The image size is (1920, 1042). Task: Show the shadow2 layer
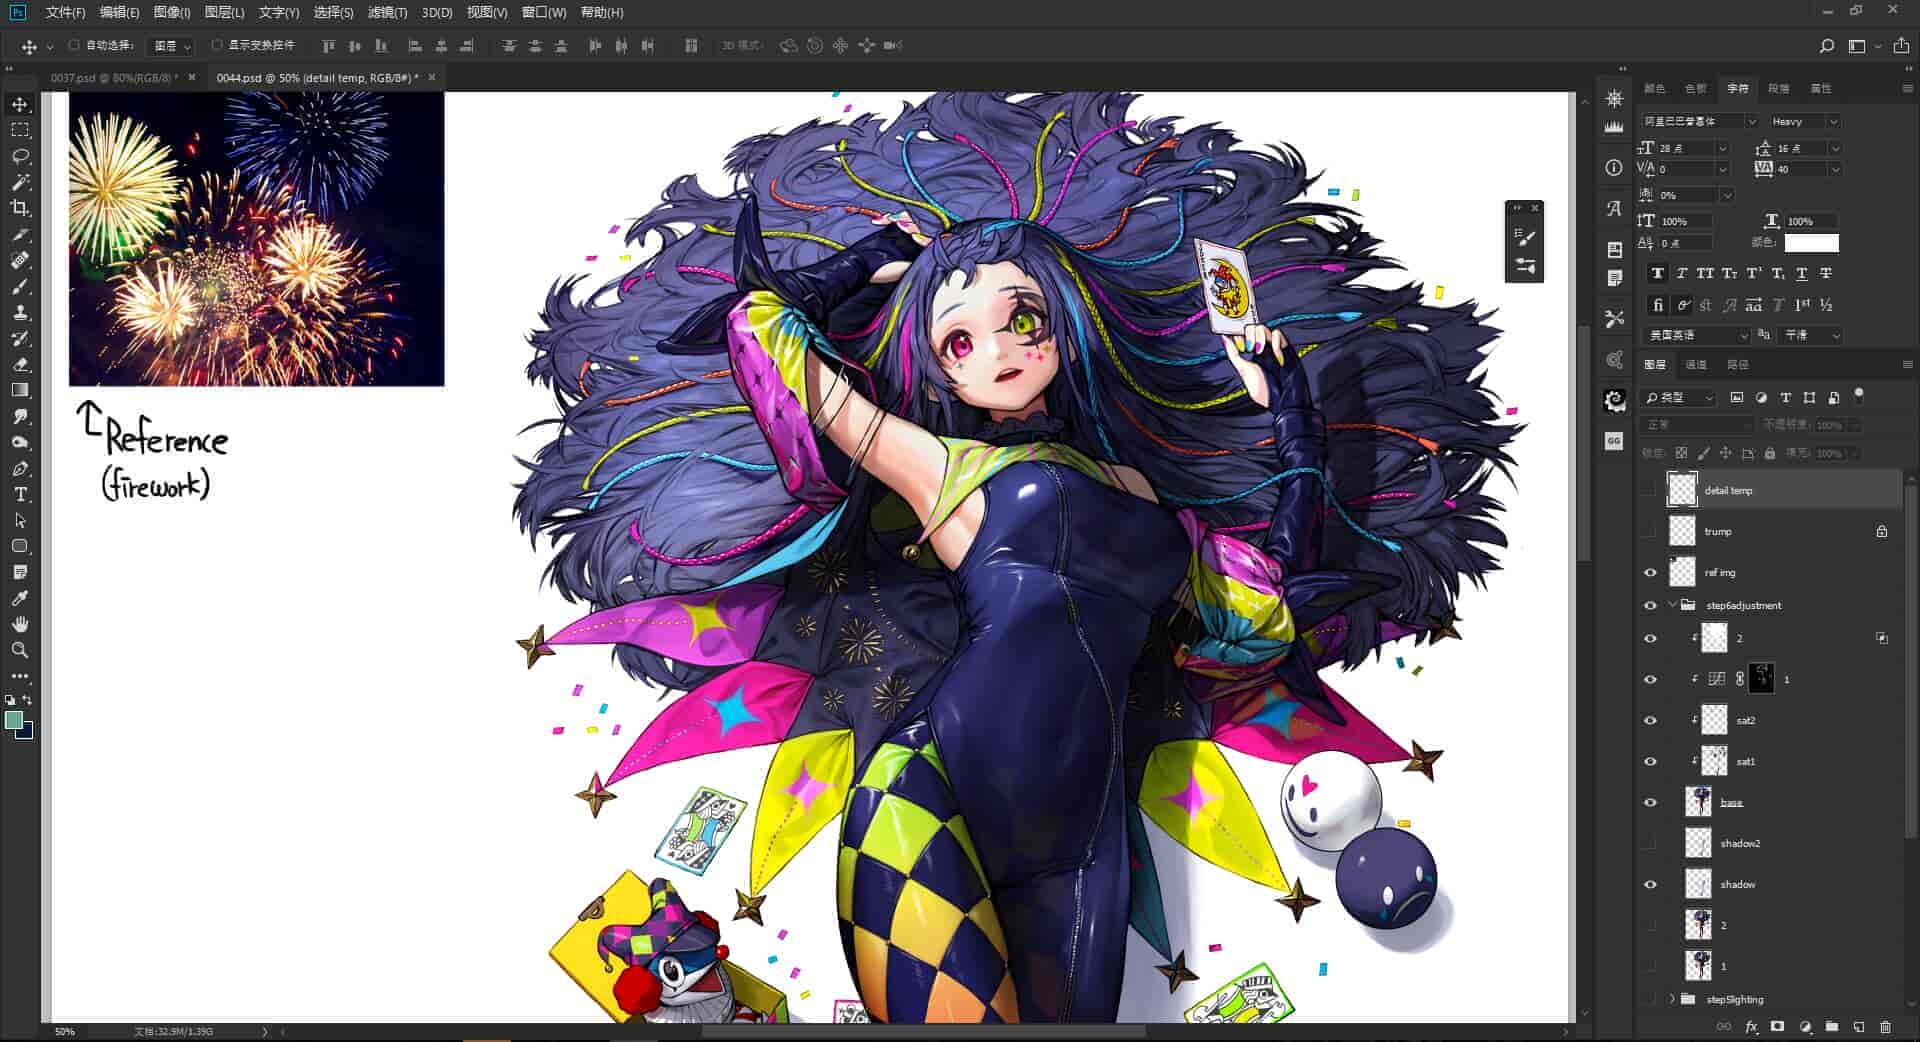point(1650,843)
